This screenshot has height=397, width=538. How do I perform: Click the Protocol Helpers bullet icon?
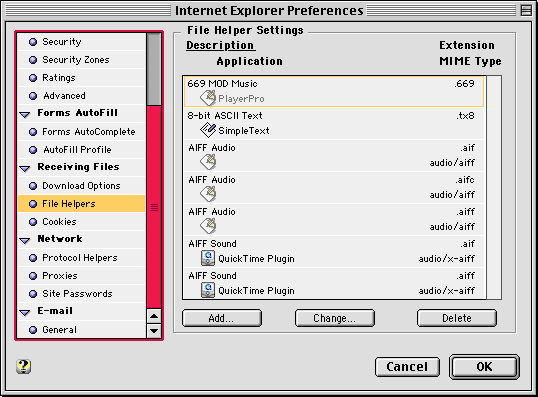[33, 258]
